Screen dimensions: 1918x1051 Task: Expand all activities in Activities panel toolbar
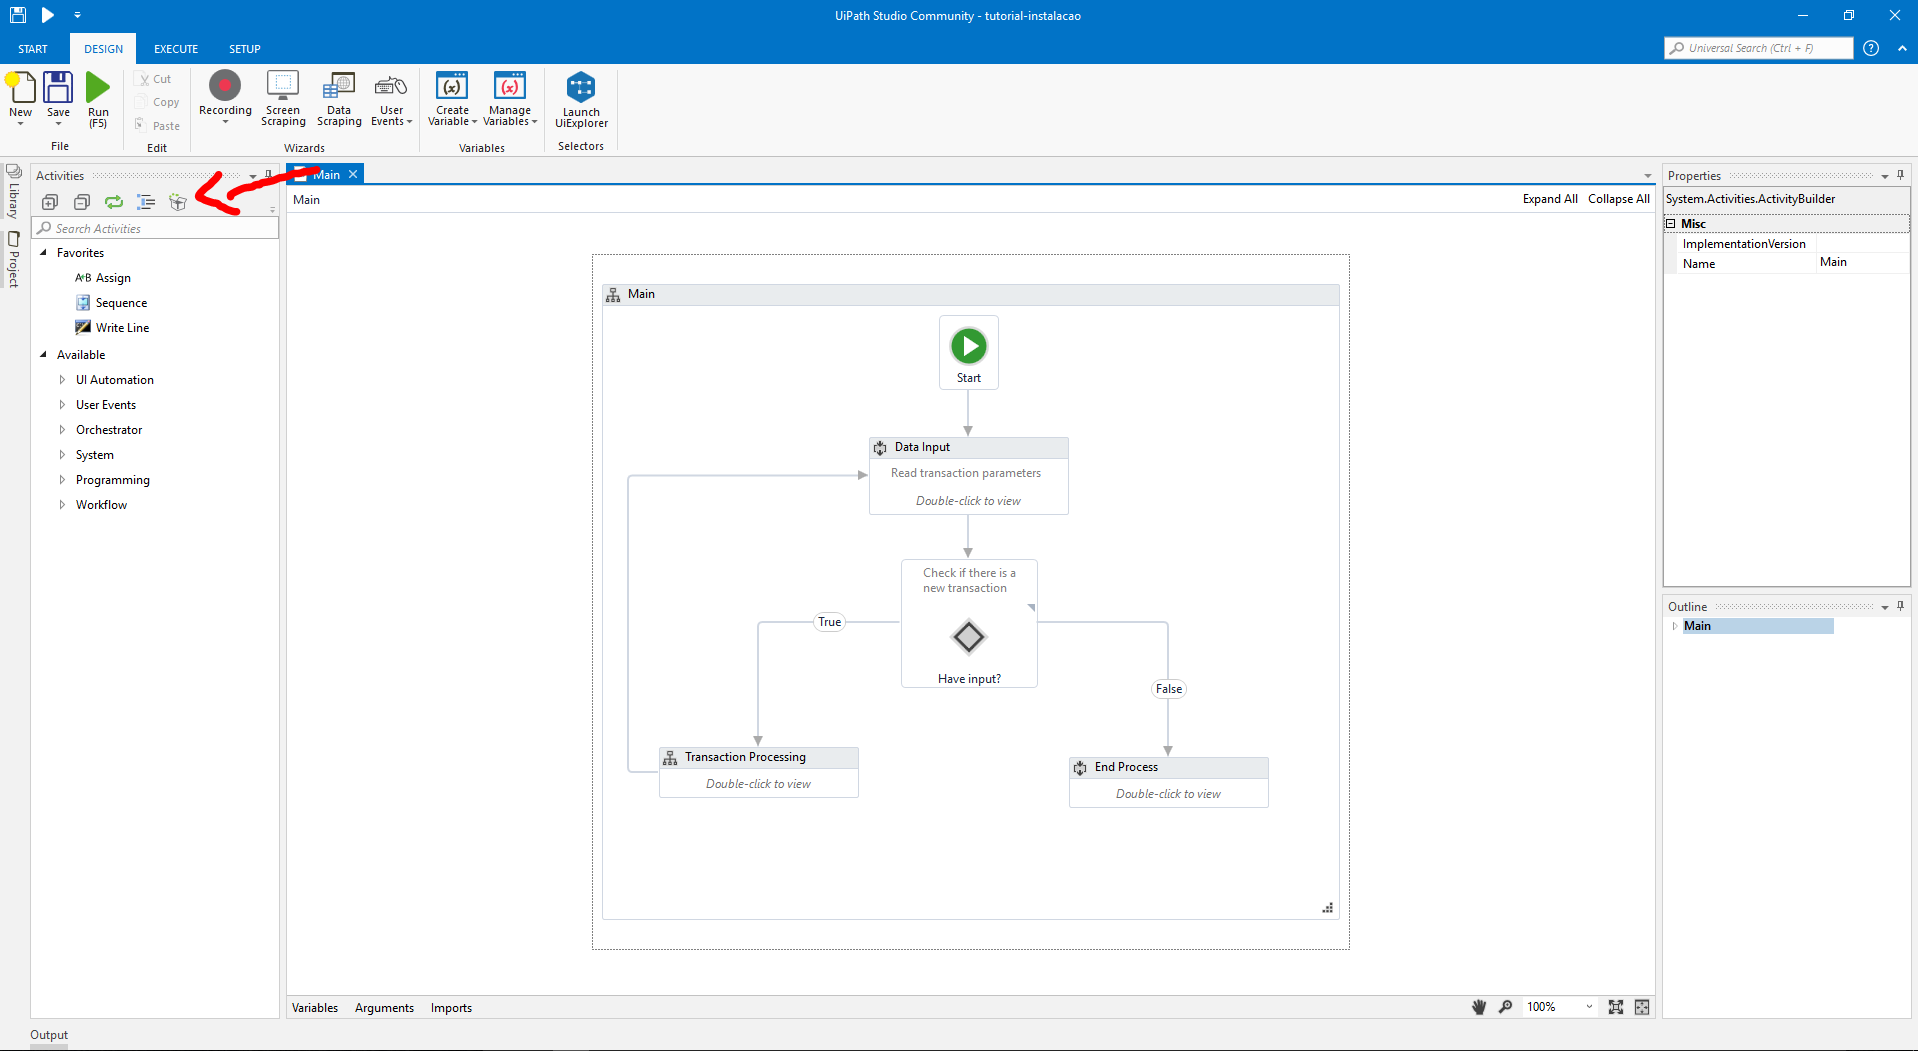50,202
